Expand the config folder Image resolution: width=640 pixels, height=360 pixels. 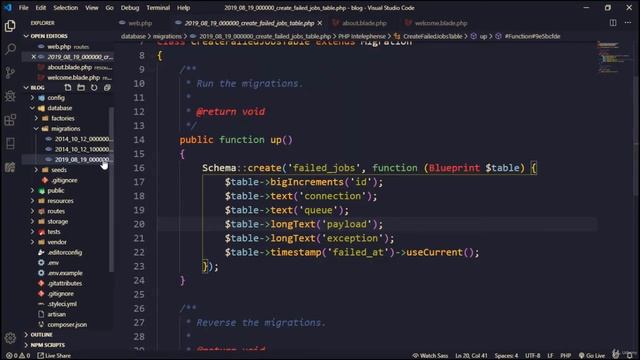(56, 98)
